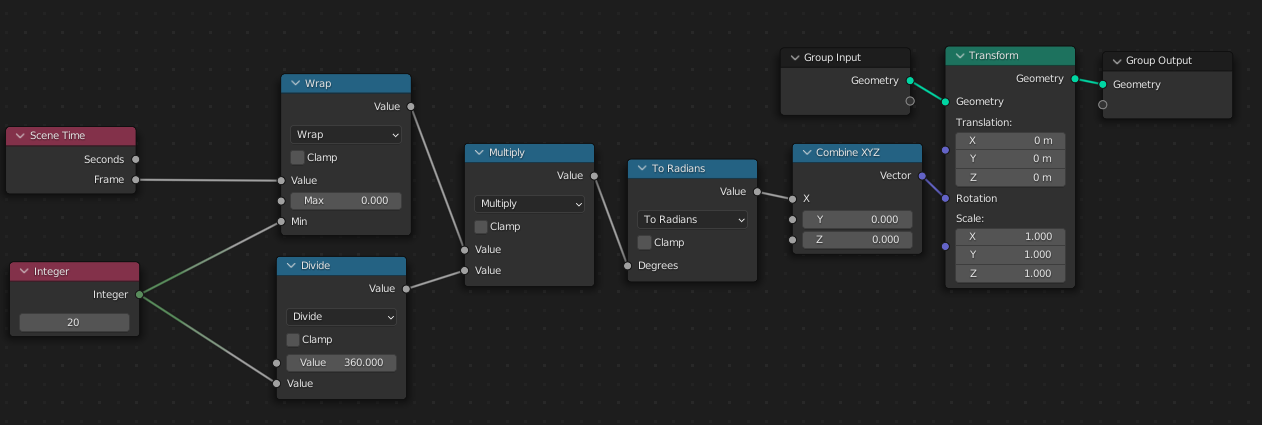Click the Transform Scale X field
This screenshot has height=425, width=1262.
(x=1010, y=236)
